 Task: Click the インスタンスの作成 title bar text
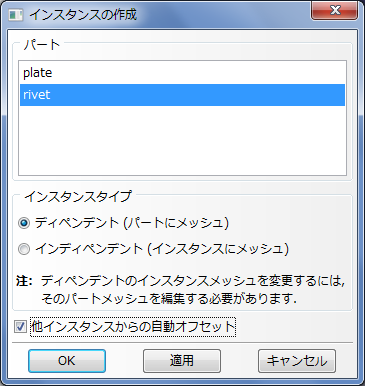pyautogui.click(x=83, y=15)
